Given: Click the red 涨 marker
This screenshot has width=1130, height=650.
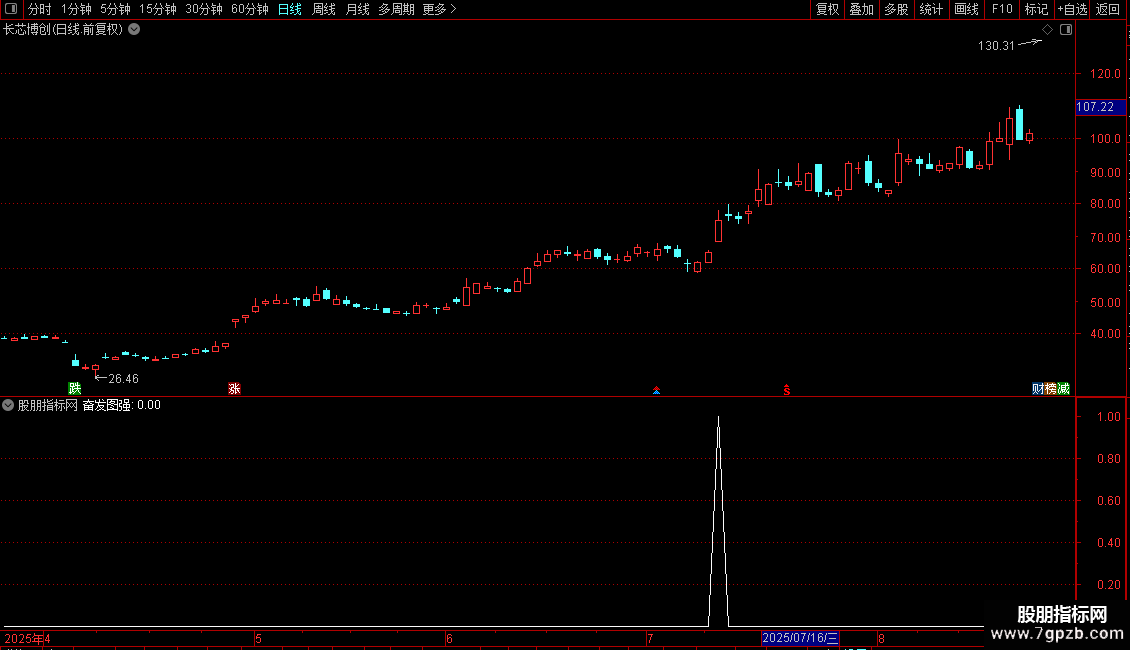Looking at the screenshot, I should [234, 388].
